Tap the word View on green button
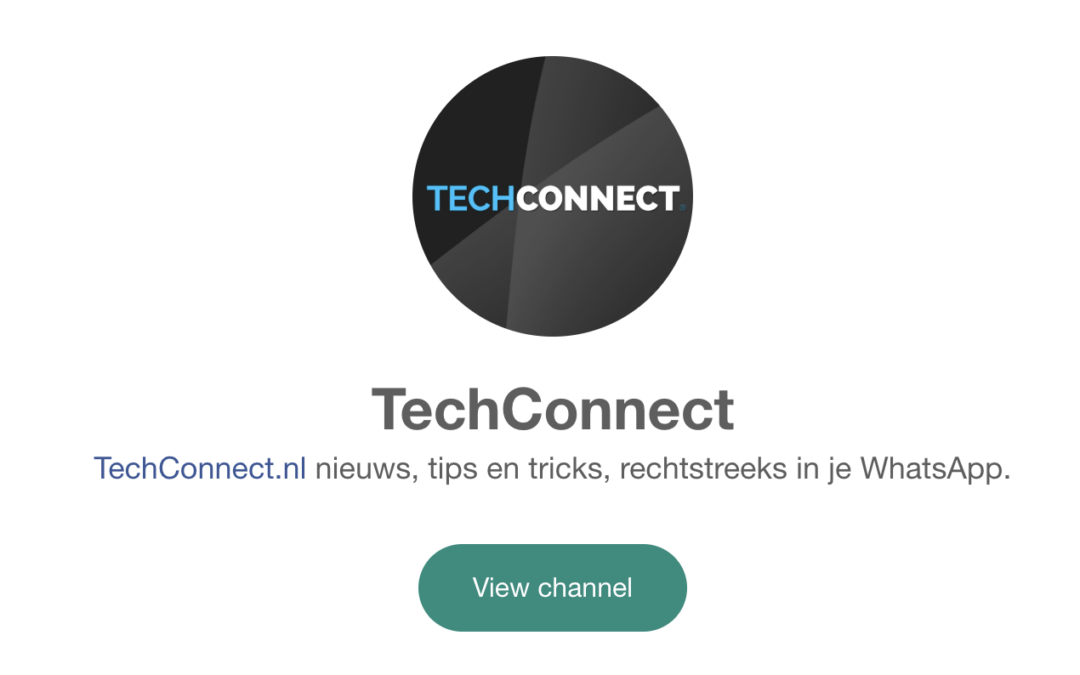This screenshot has width=1080, height=675. point(501,588)
